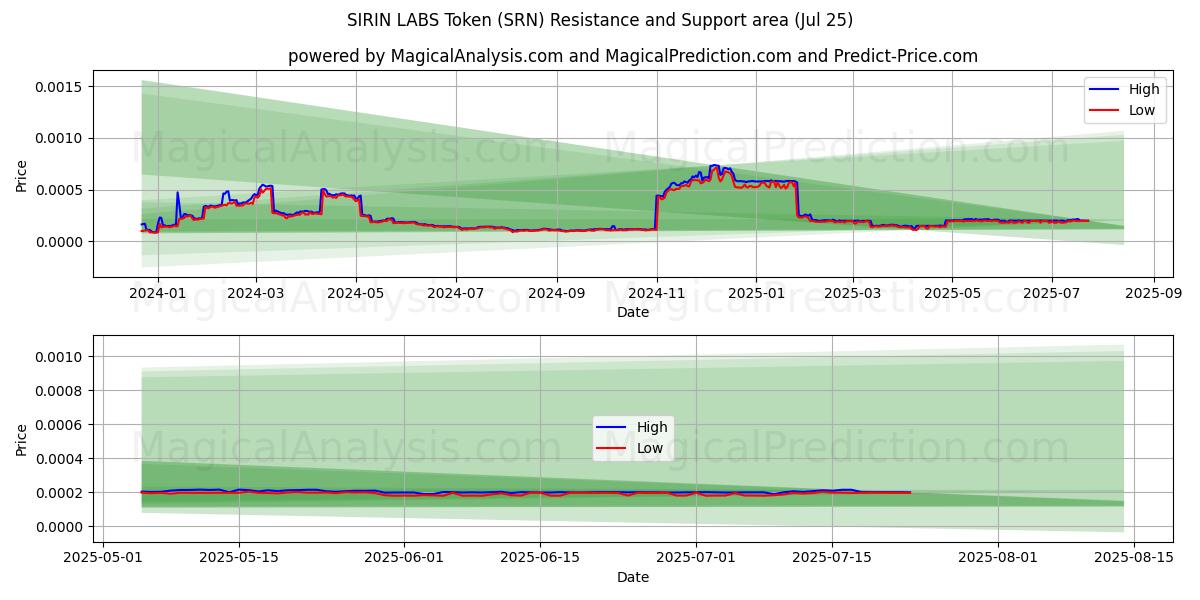The width and height of the screenshot is (1200, 600).
Task: Click the 'Date' axis title under the bottom chart
Action: point(633,577)
